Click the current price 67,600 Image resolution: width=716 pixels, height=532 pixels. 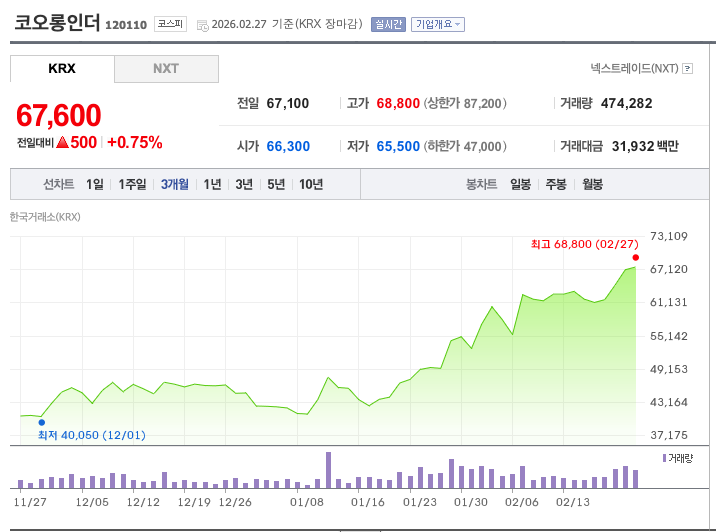(58, 115)
